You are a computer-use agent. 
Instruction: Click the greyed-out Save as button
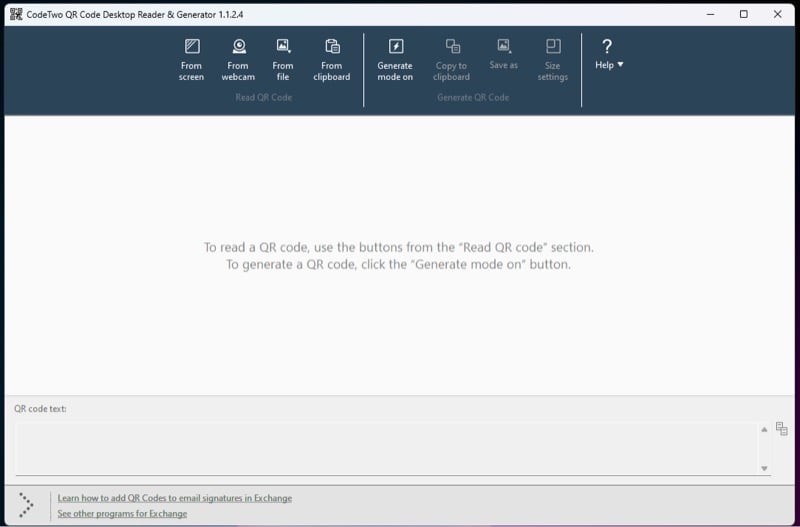point(504,55)
